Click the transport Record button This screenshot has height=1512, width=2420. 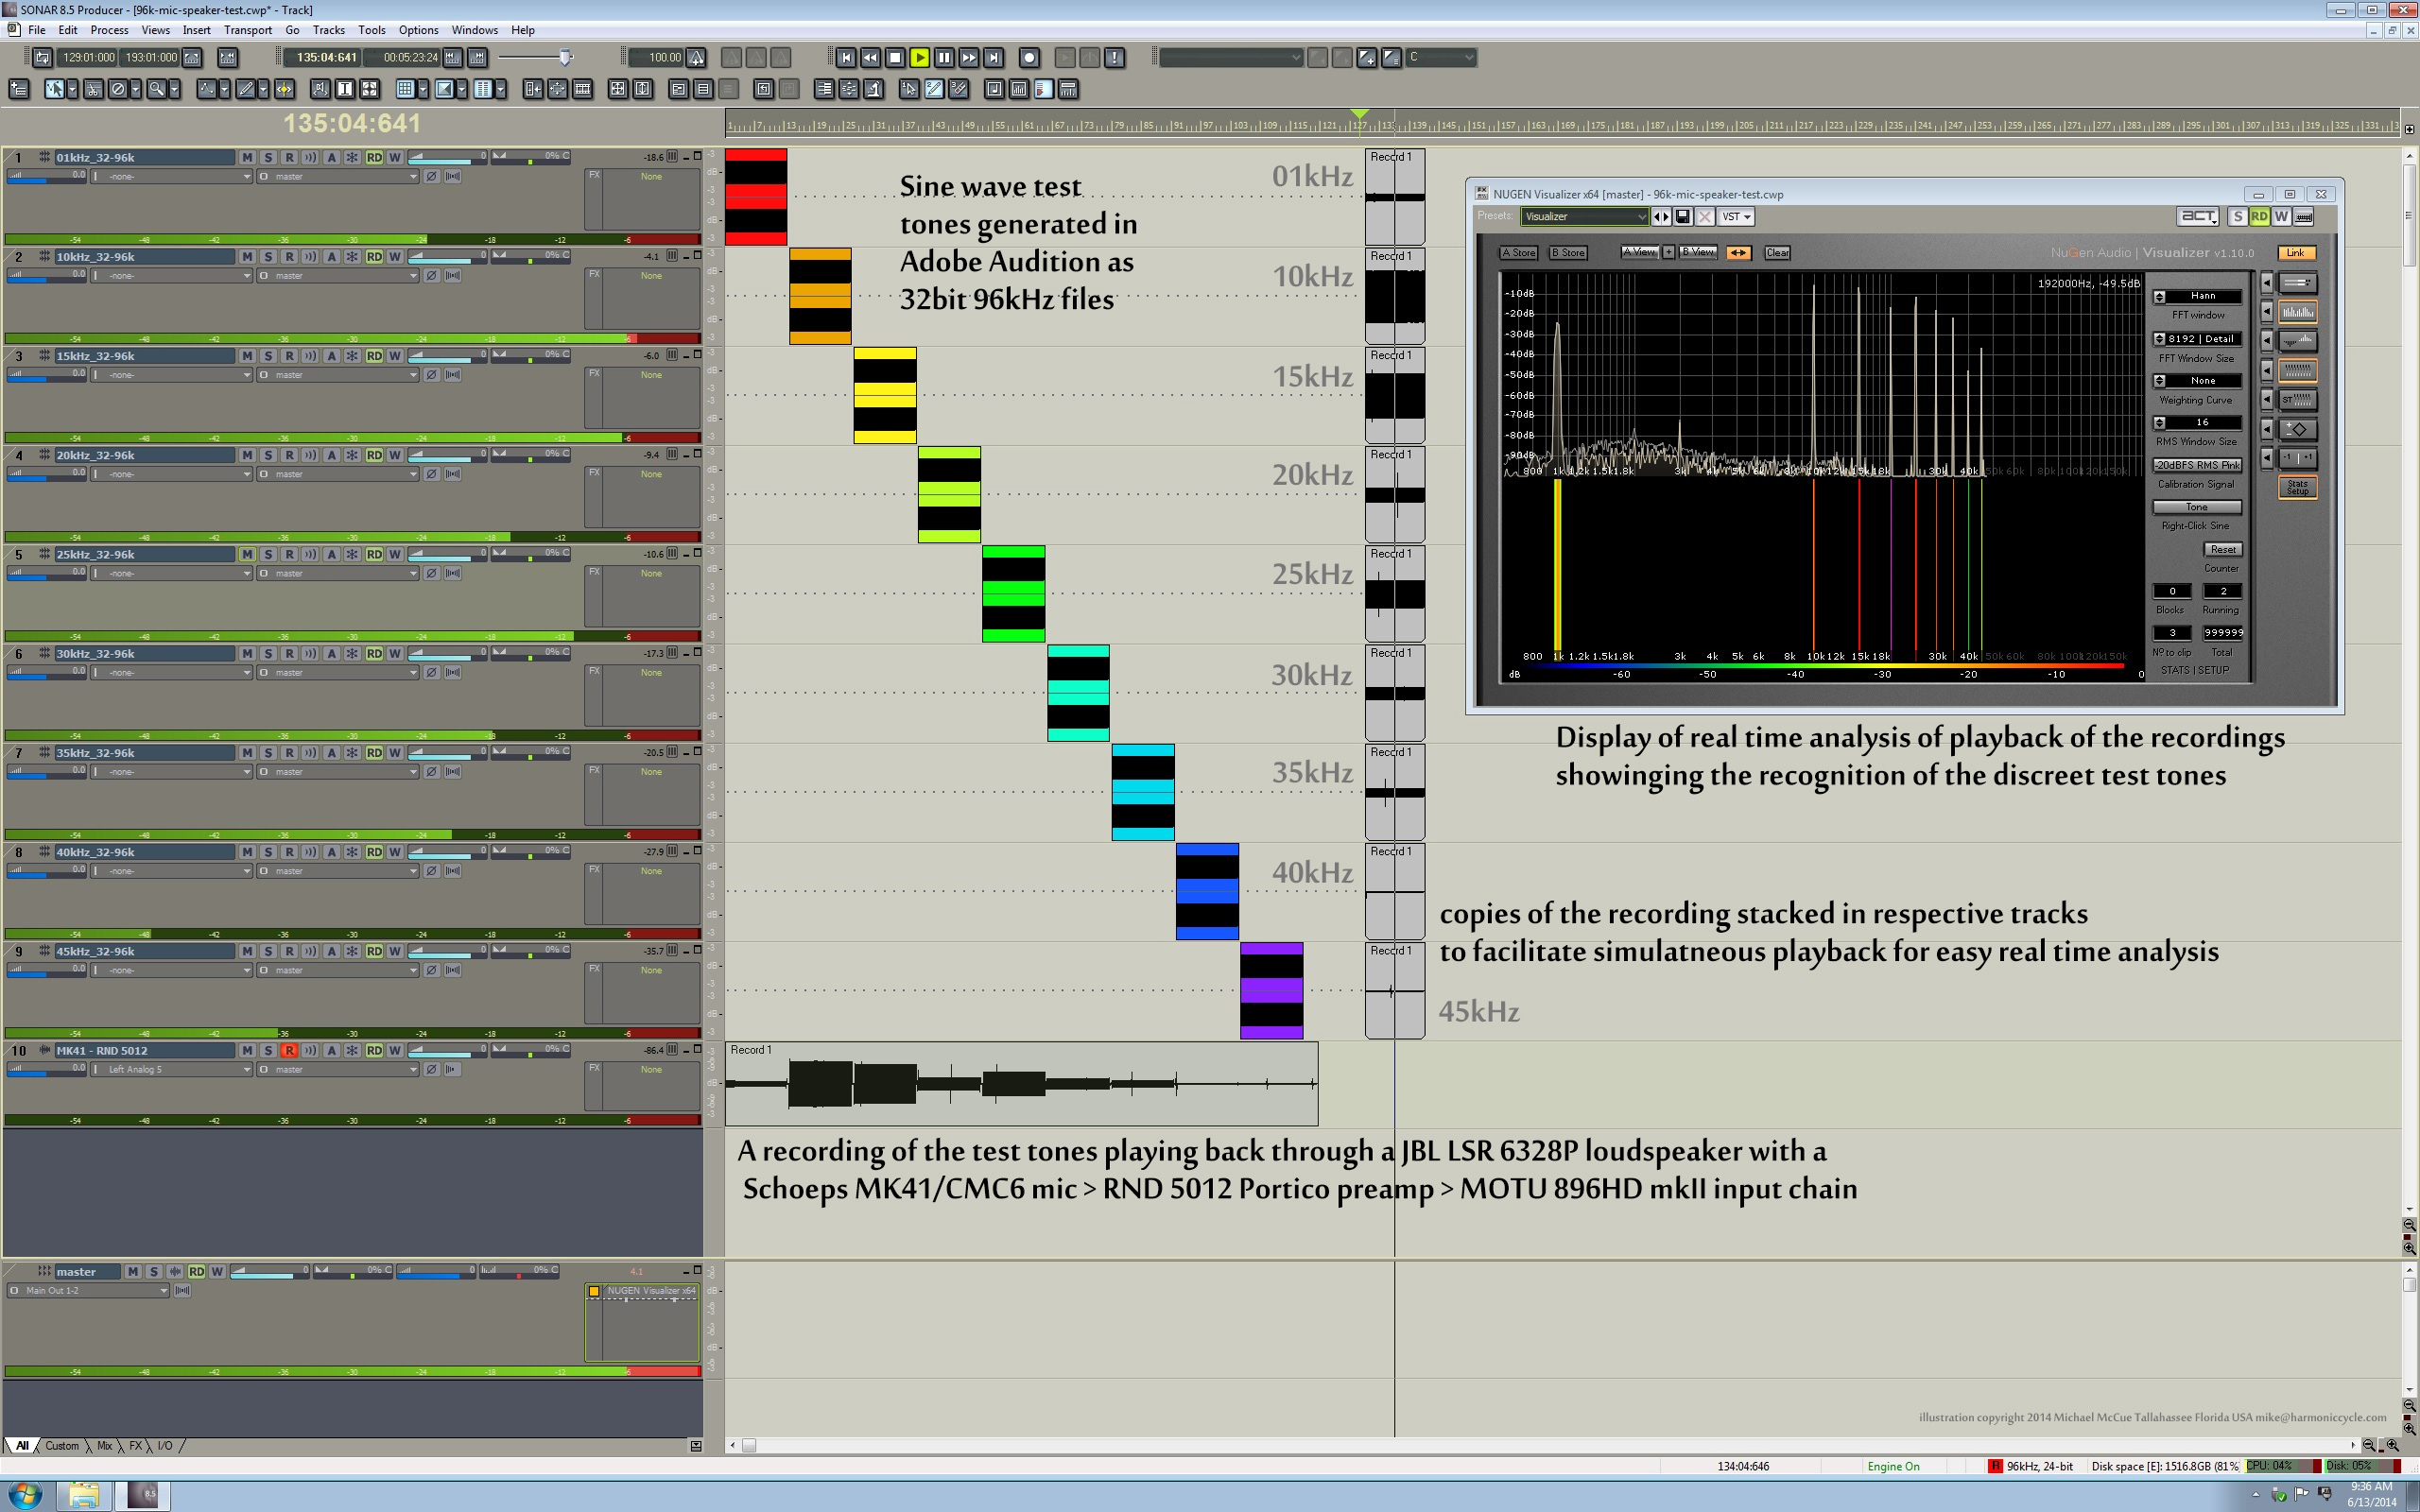(1029, 58)
